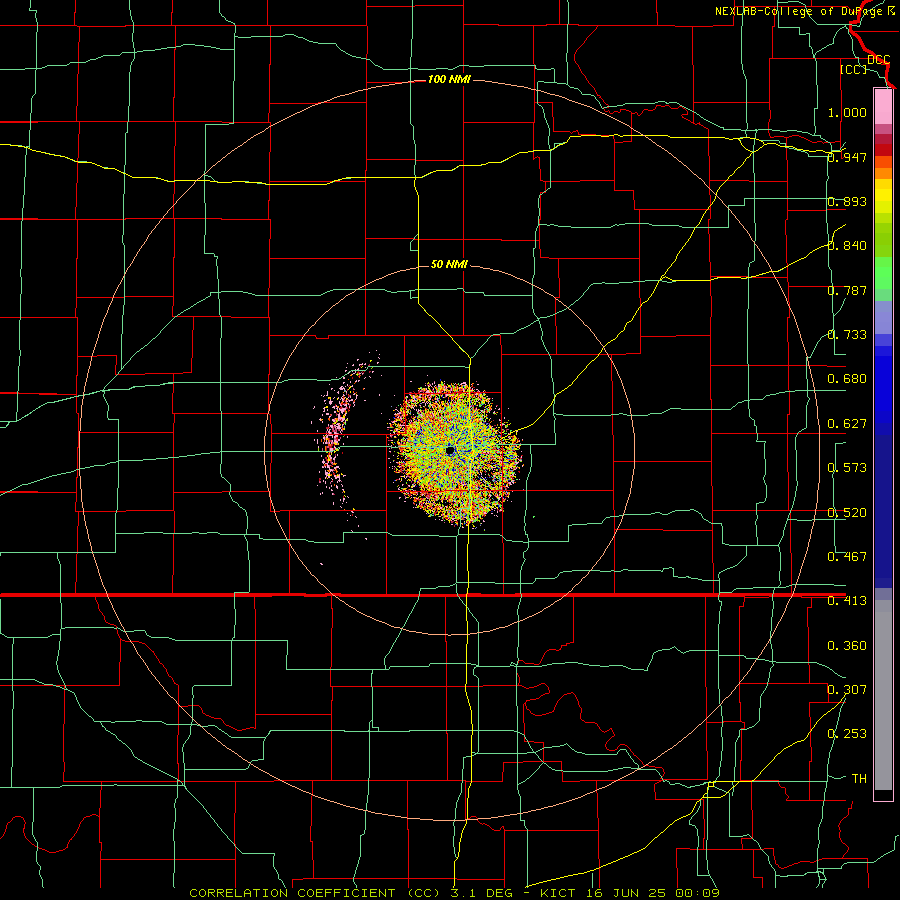Click the Correlation Coefficient KICT caption text
The image size is (900, 900).
454,893
